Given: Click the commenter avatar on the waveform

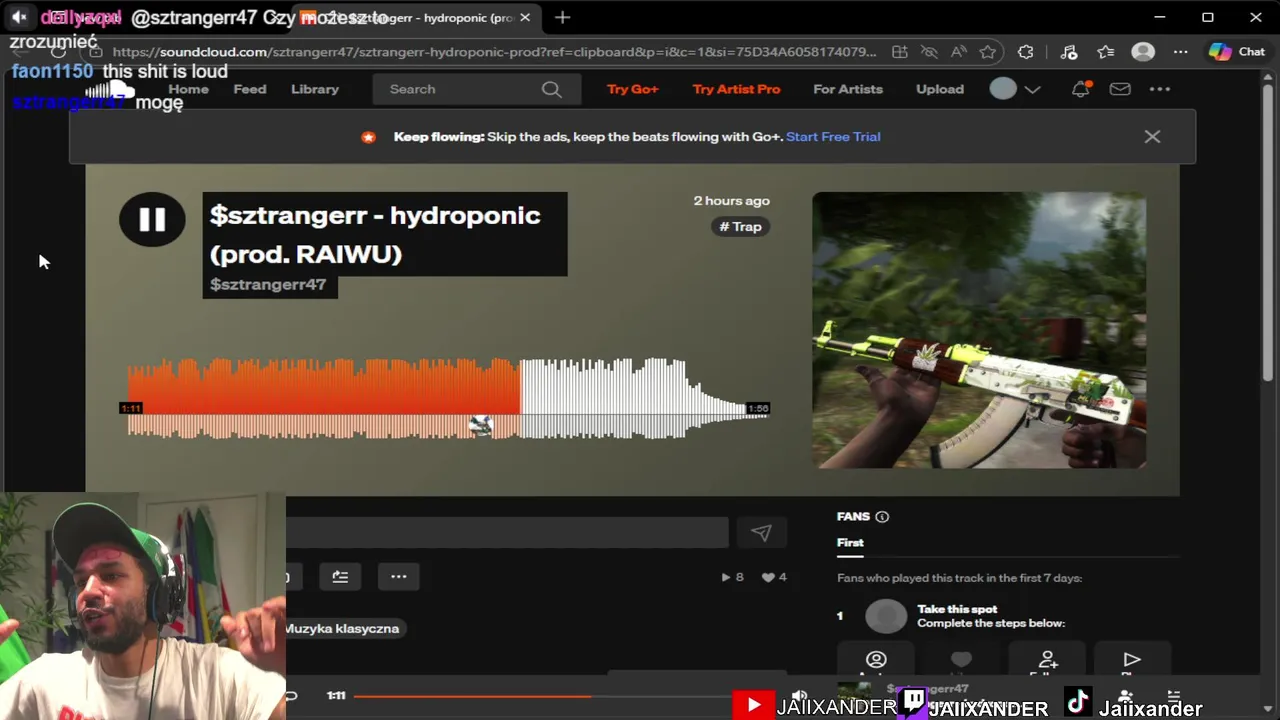Looking at the screenshot, I should tap(481, 426).
